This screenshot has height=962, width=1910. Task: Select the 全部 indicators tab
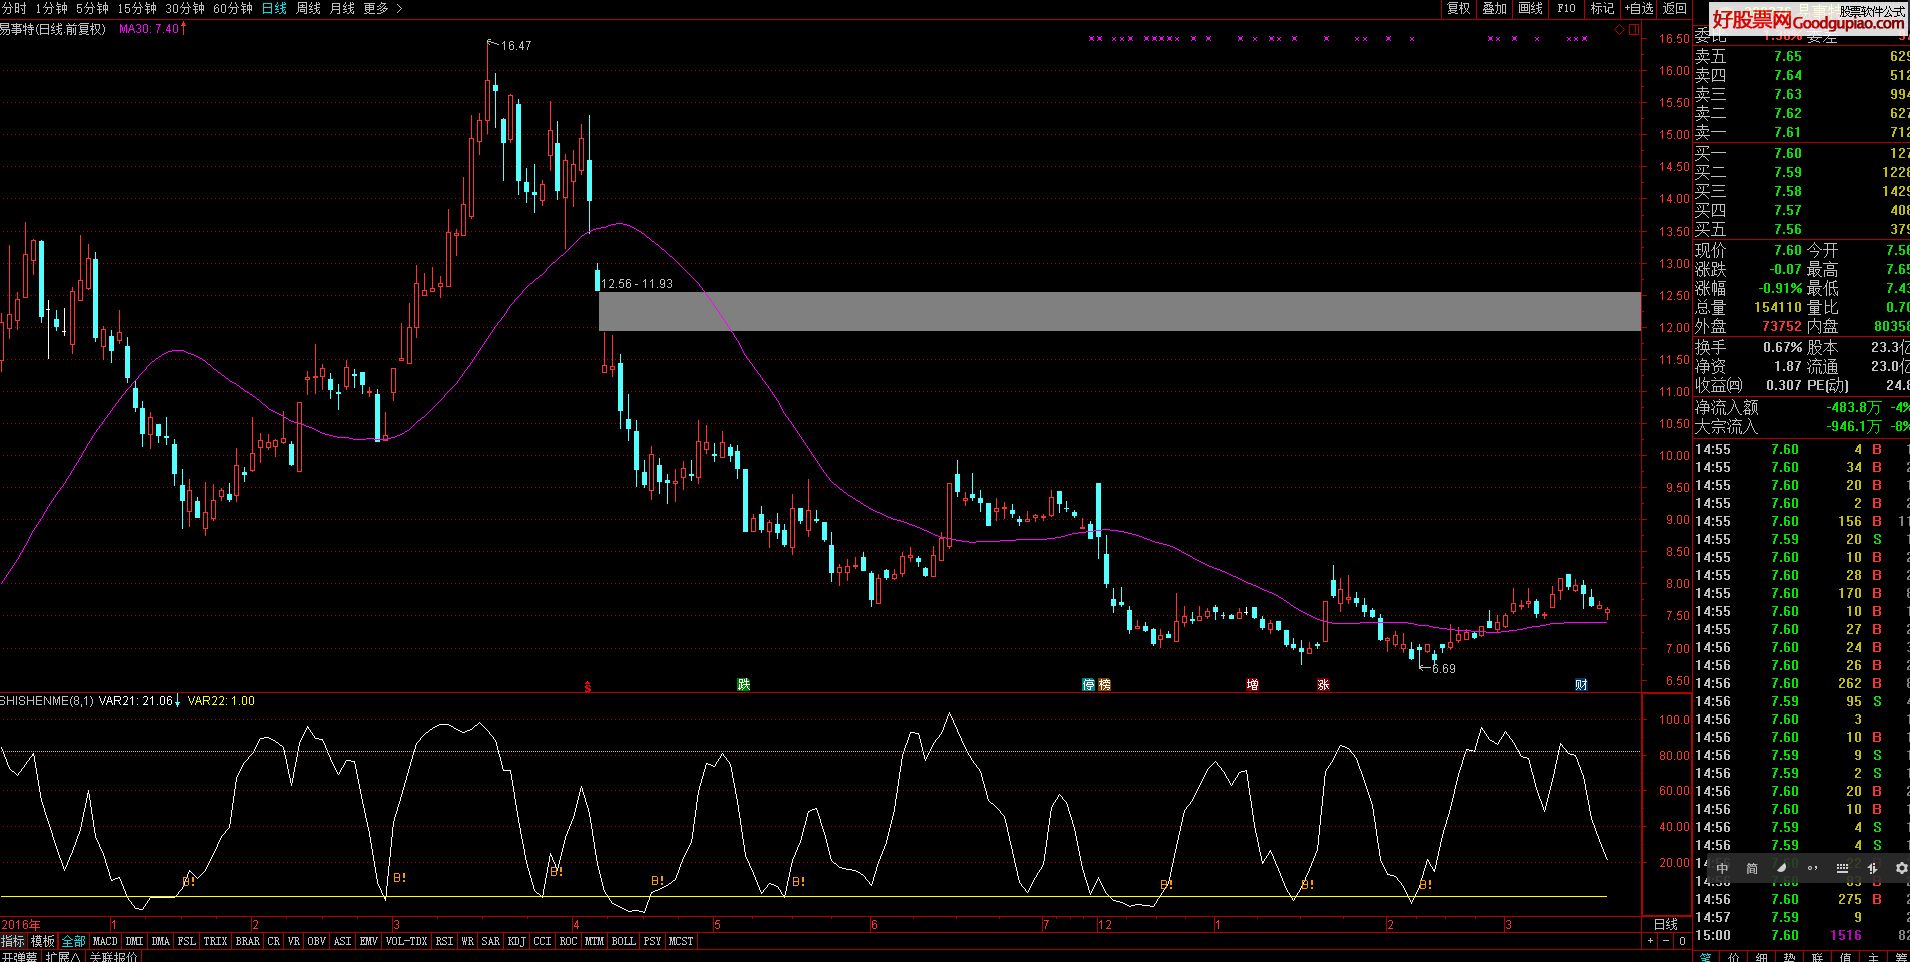pyautogui.click(x=74, y=941)
